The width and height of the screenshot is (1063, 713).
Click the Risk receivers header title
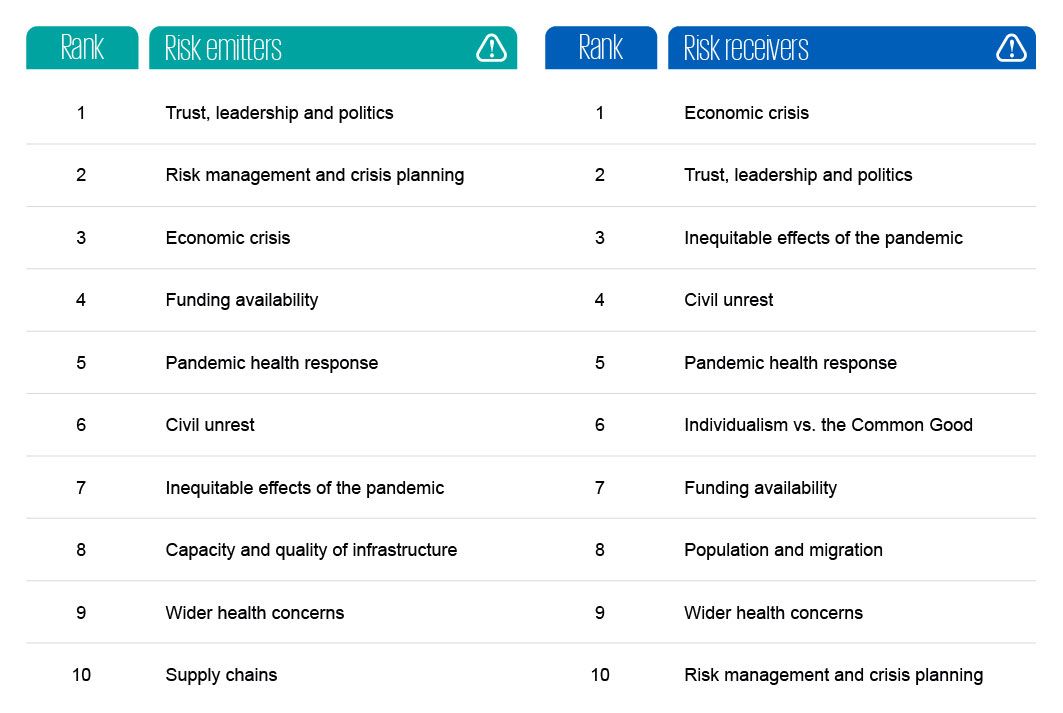click(x=746, y=48)
